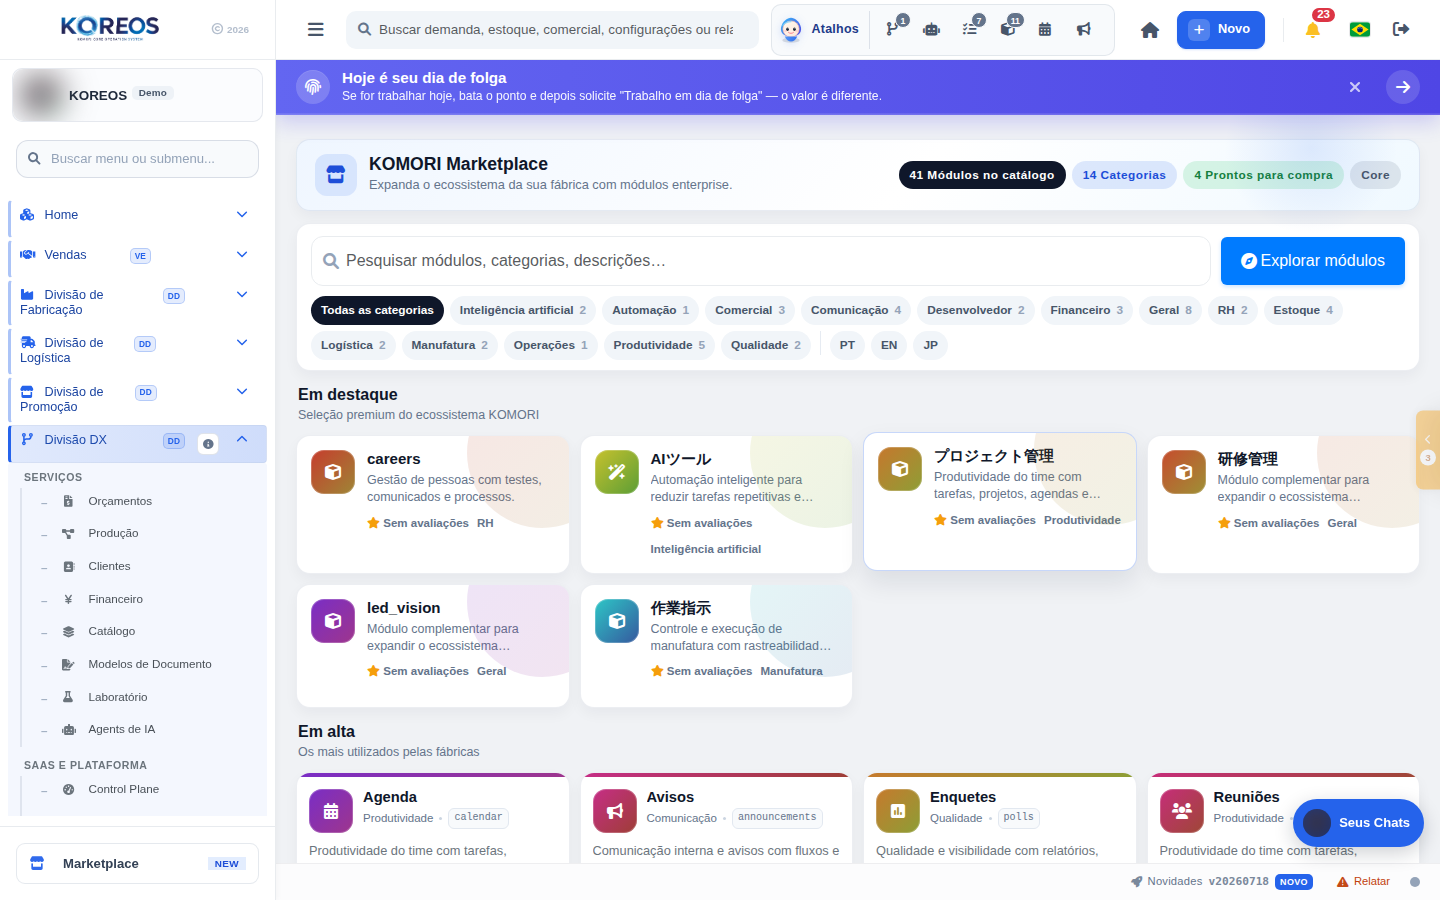This screenshot has width=1440, height=900.
Task: Open the task list shortcut icon
Action: pos(970,29)
